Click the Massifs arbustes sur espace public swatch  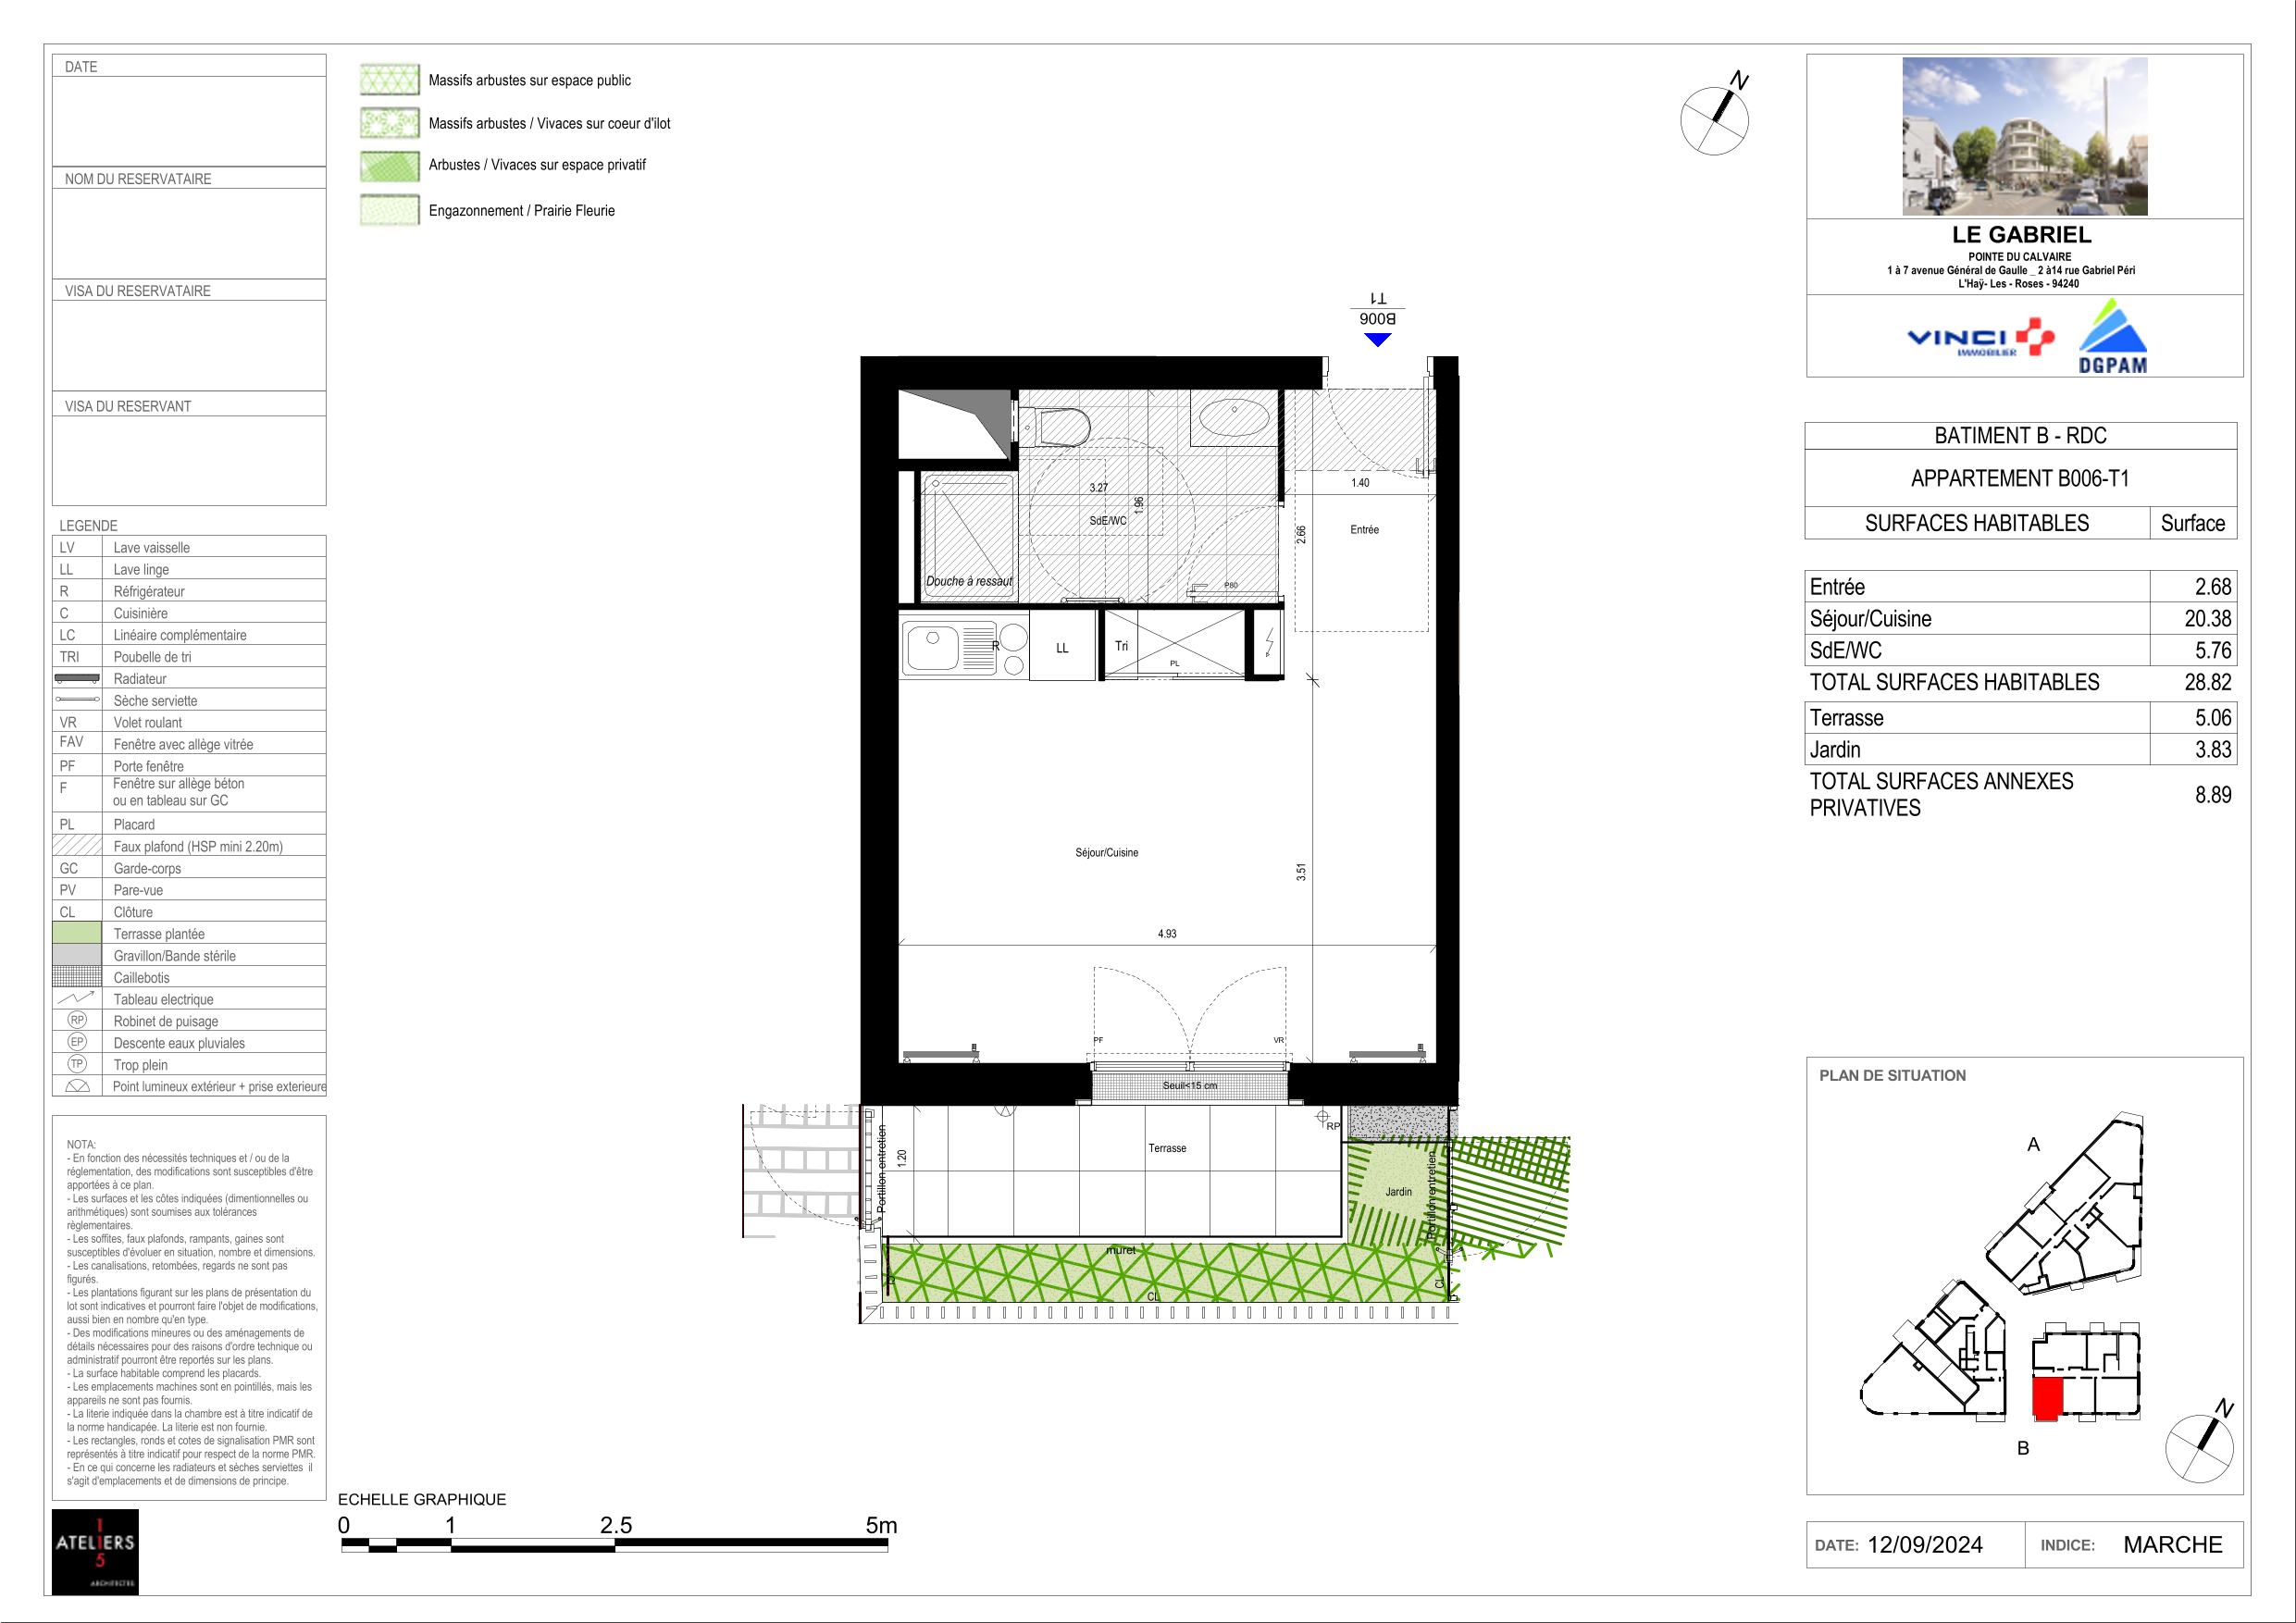click(389, 79)
